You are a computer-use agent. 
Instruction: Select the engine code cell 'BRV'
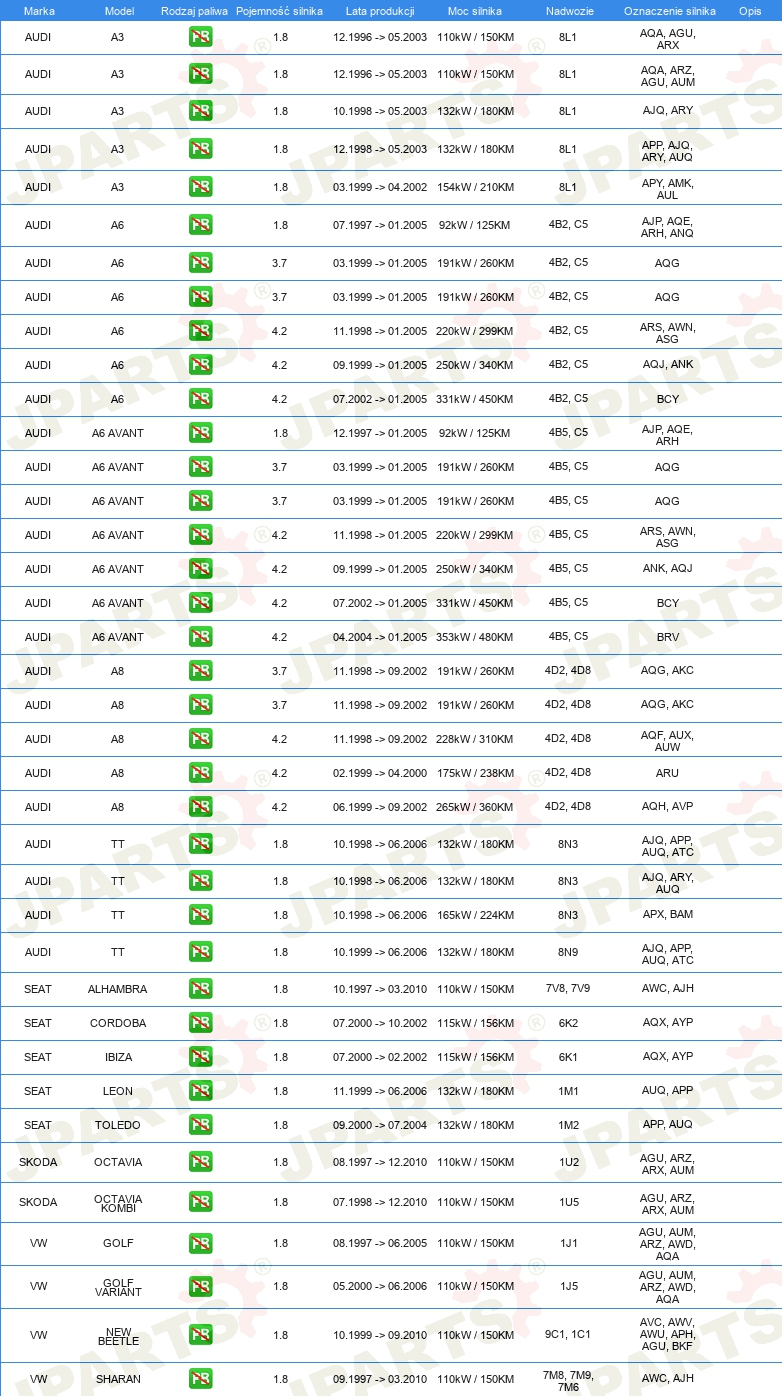tap(668, 637)
